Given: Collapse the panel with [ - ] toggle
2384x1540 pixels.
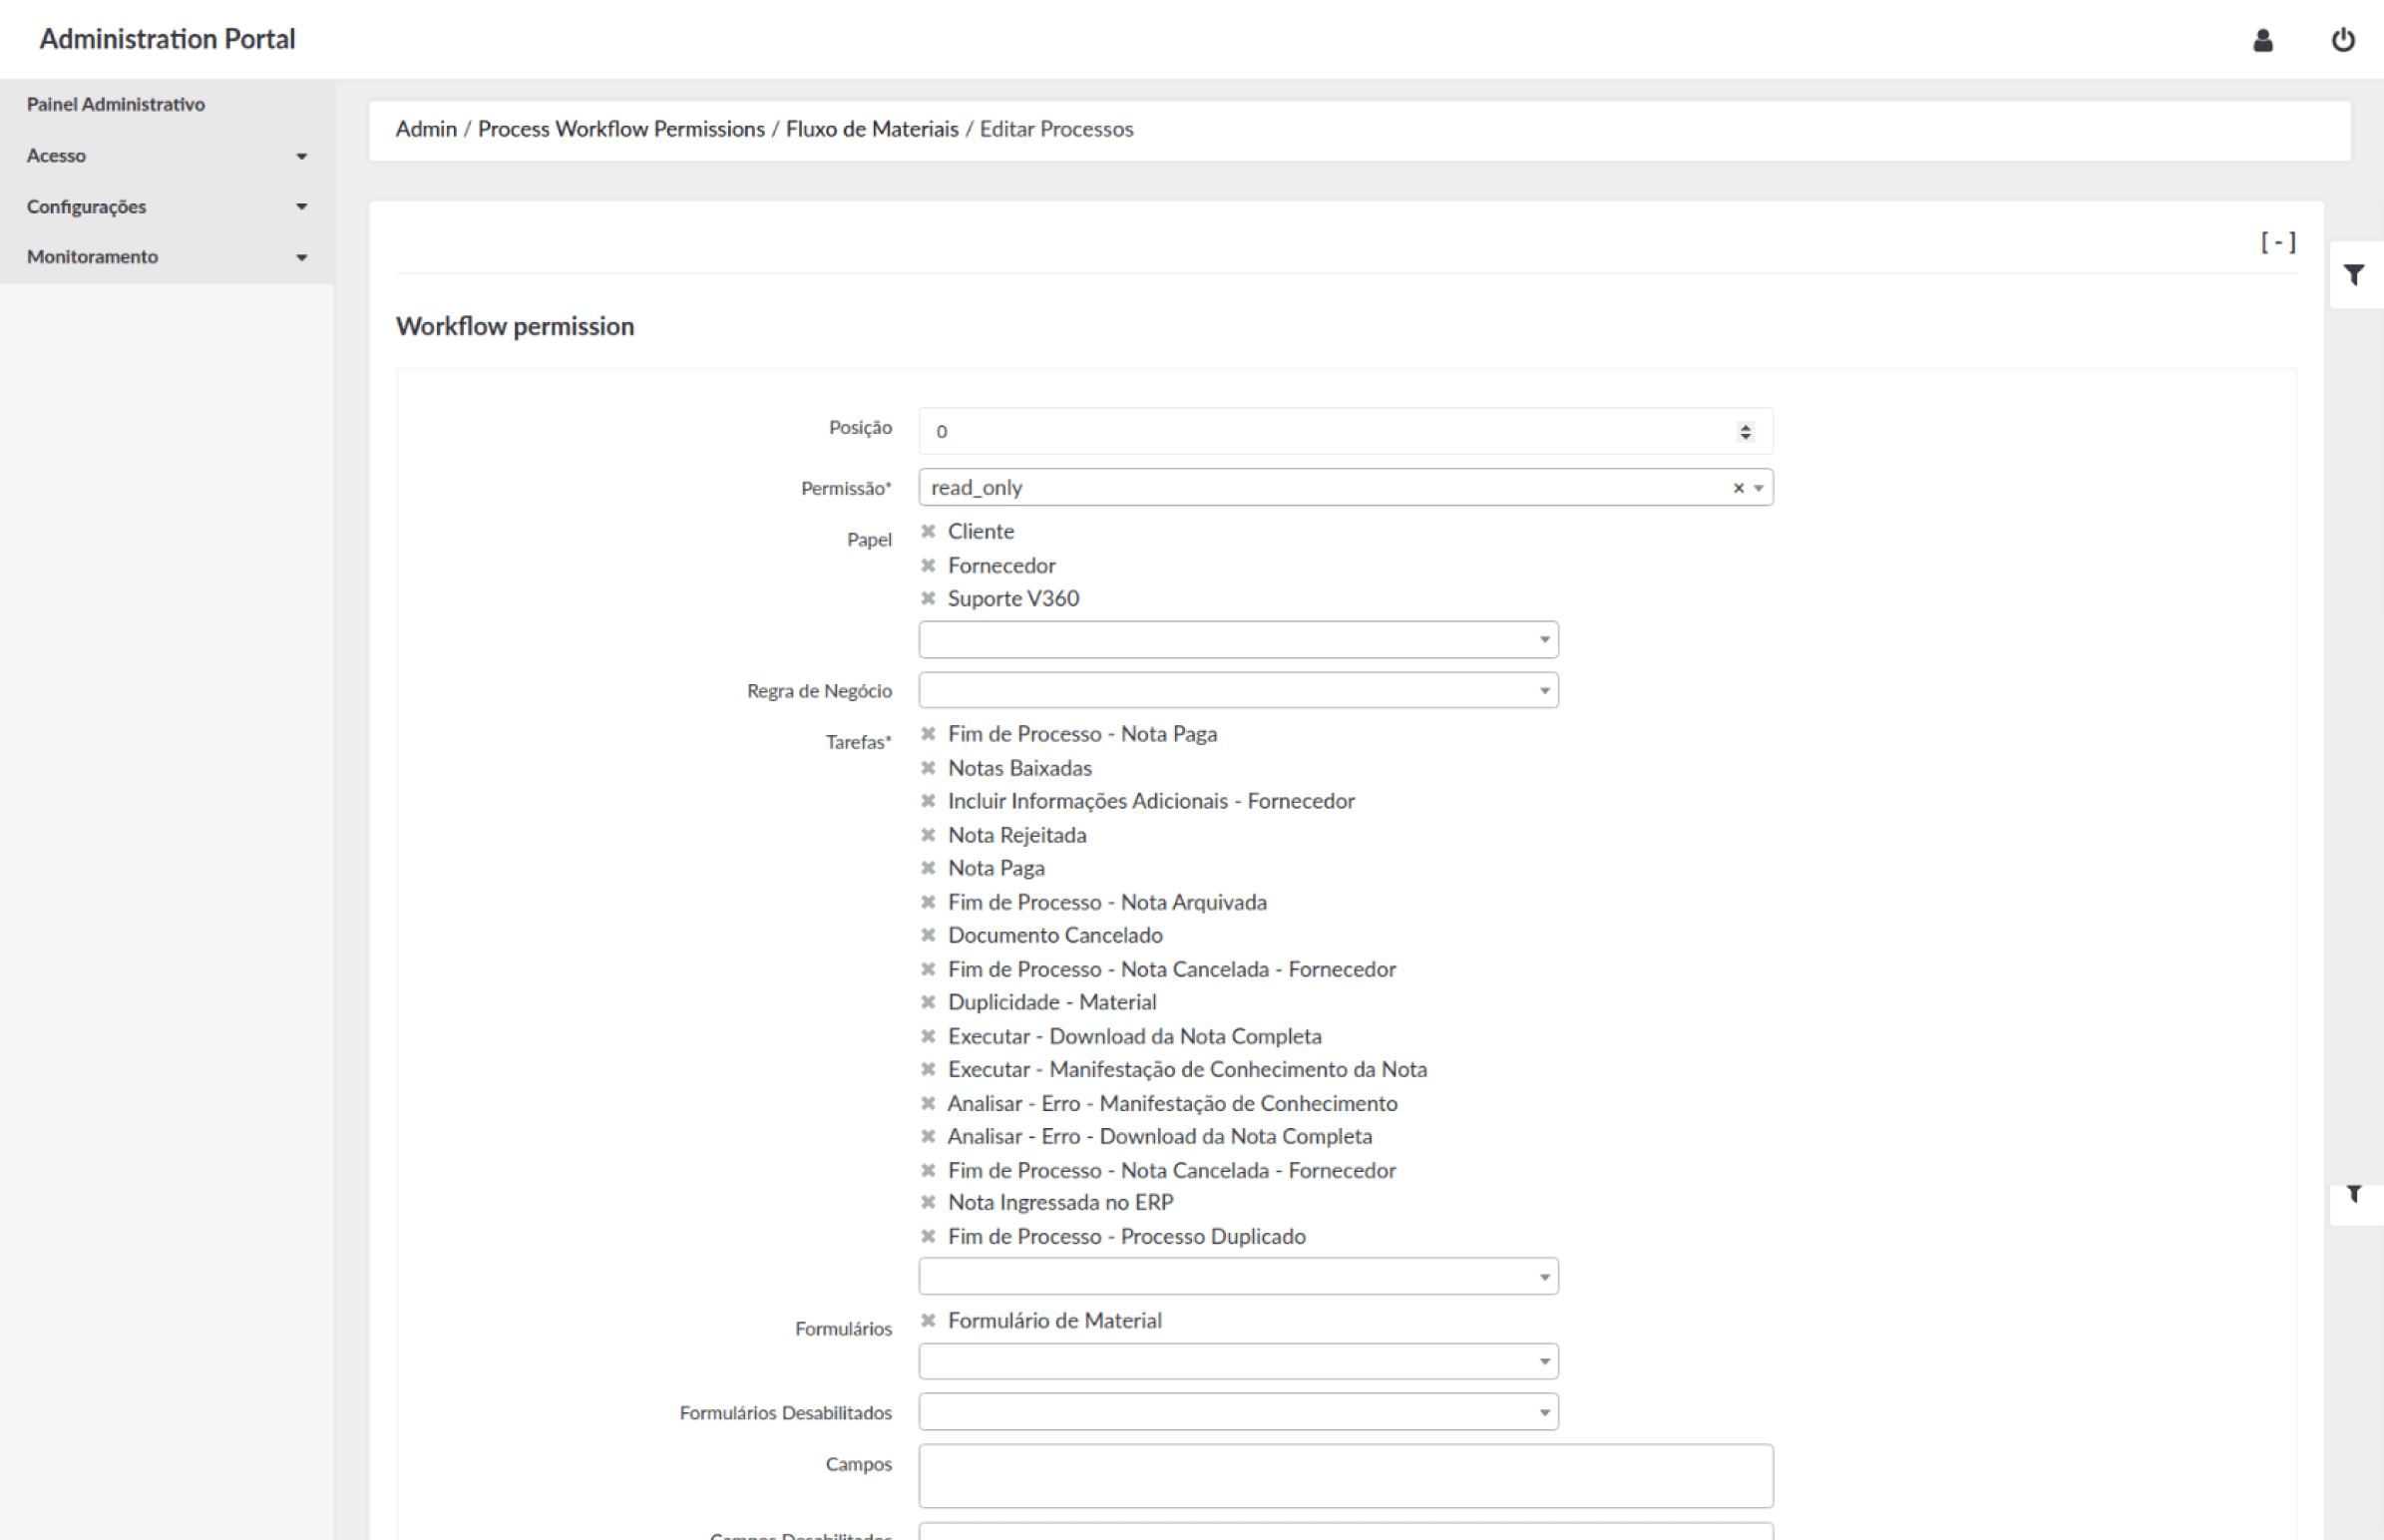Looking at the screenshot, I should pyautogui.click(x=2278, y=242).
